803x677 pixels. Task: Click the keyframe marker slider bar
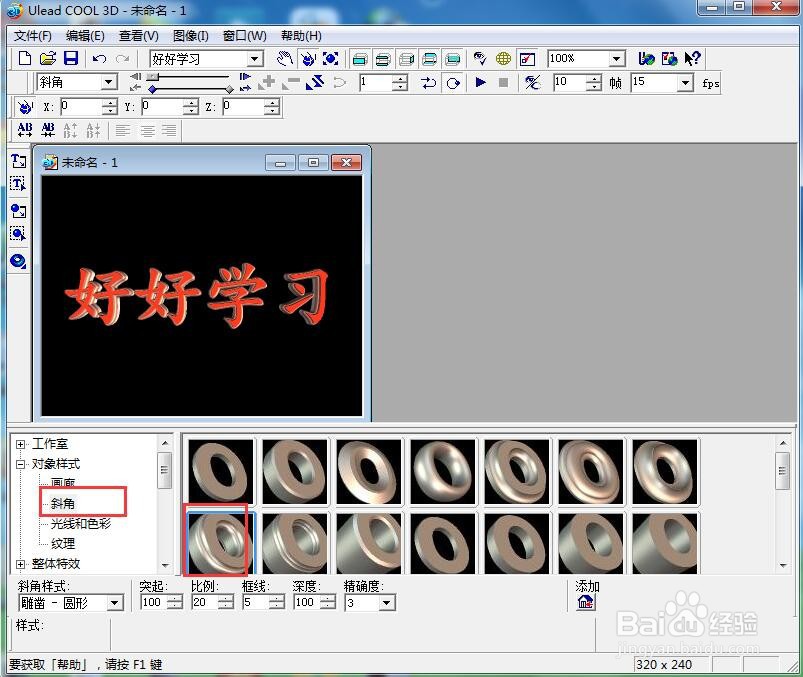point(191,89)
